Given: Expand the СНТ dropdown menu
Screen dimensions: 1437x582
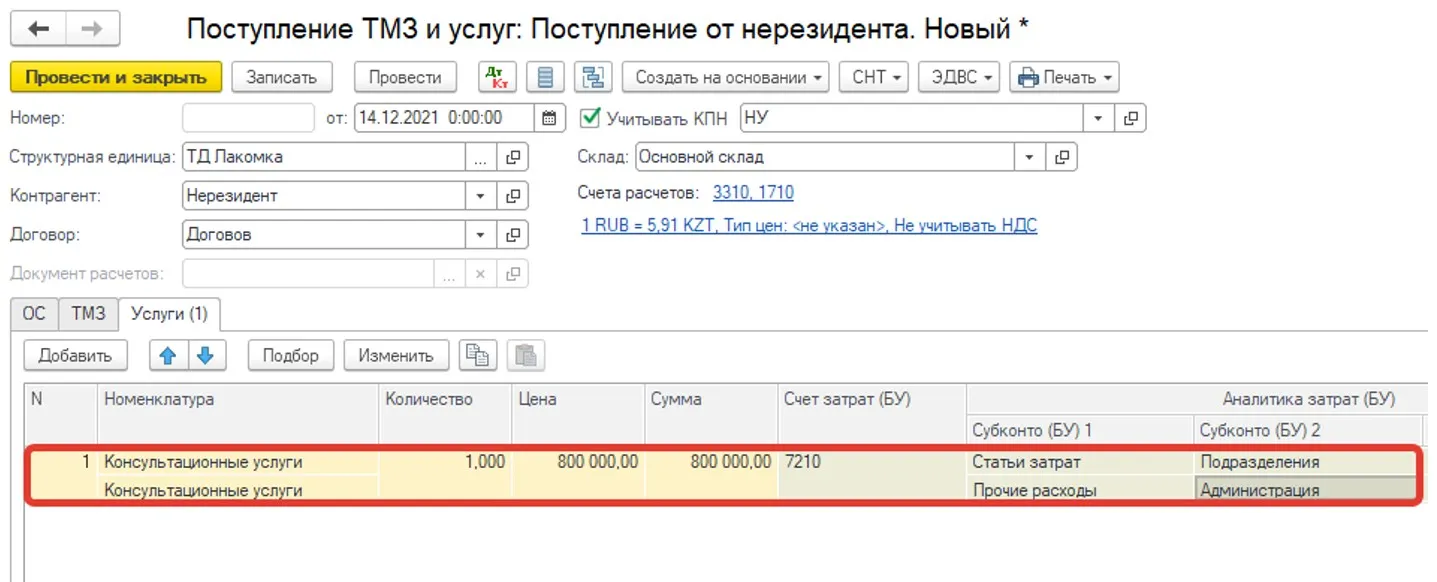Looking at the screenshot, I should [x=874, y=77].
